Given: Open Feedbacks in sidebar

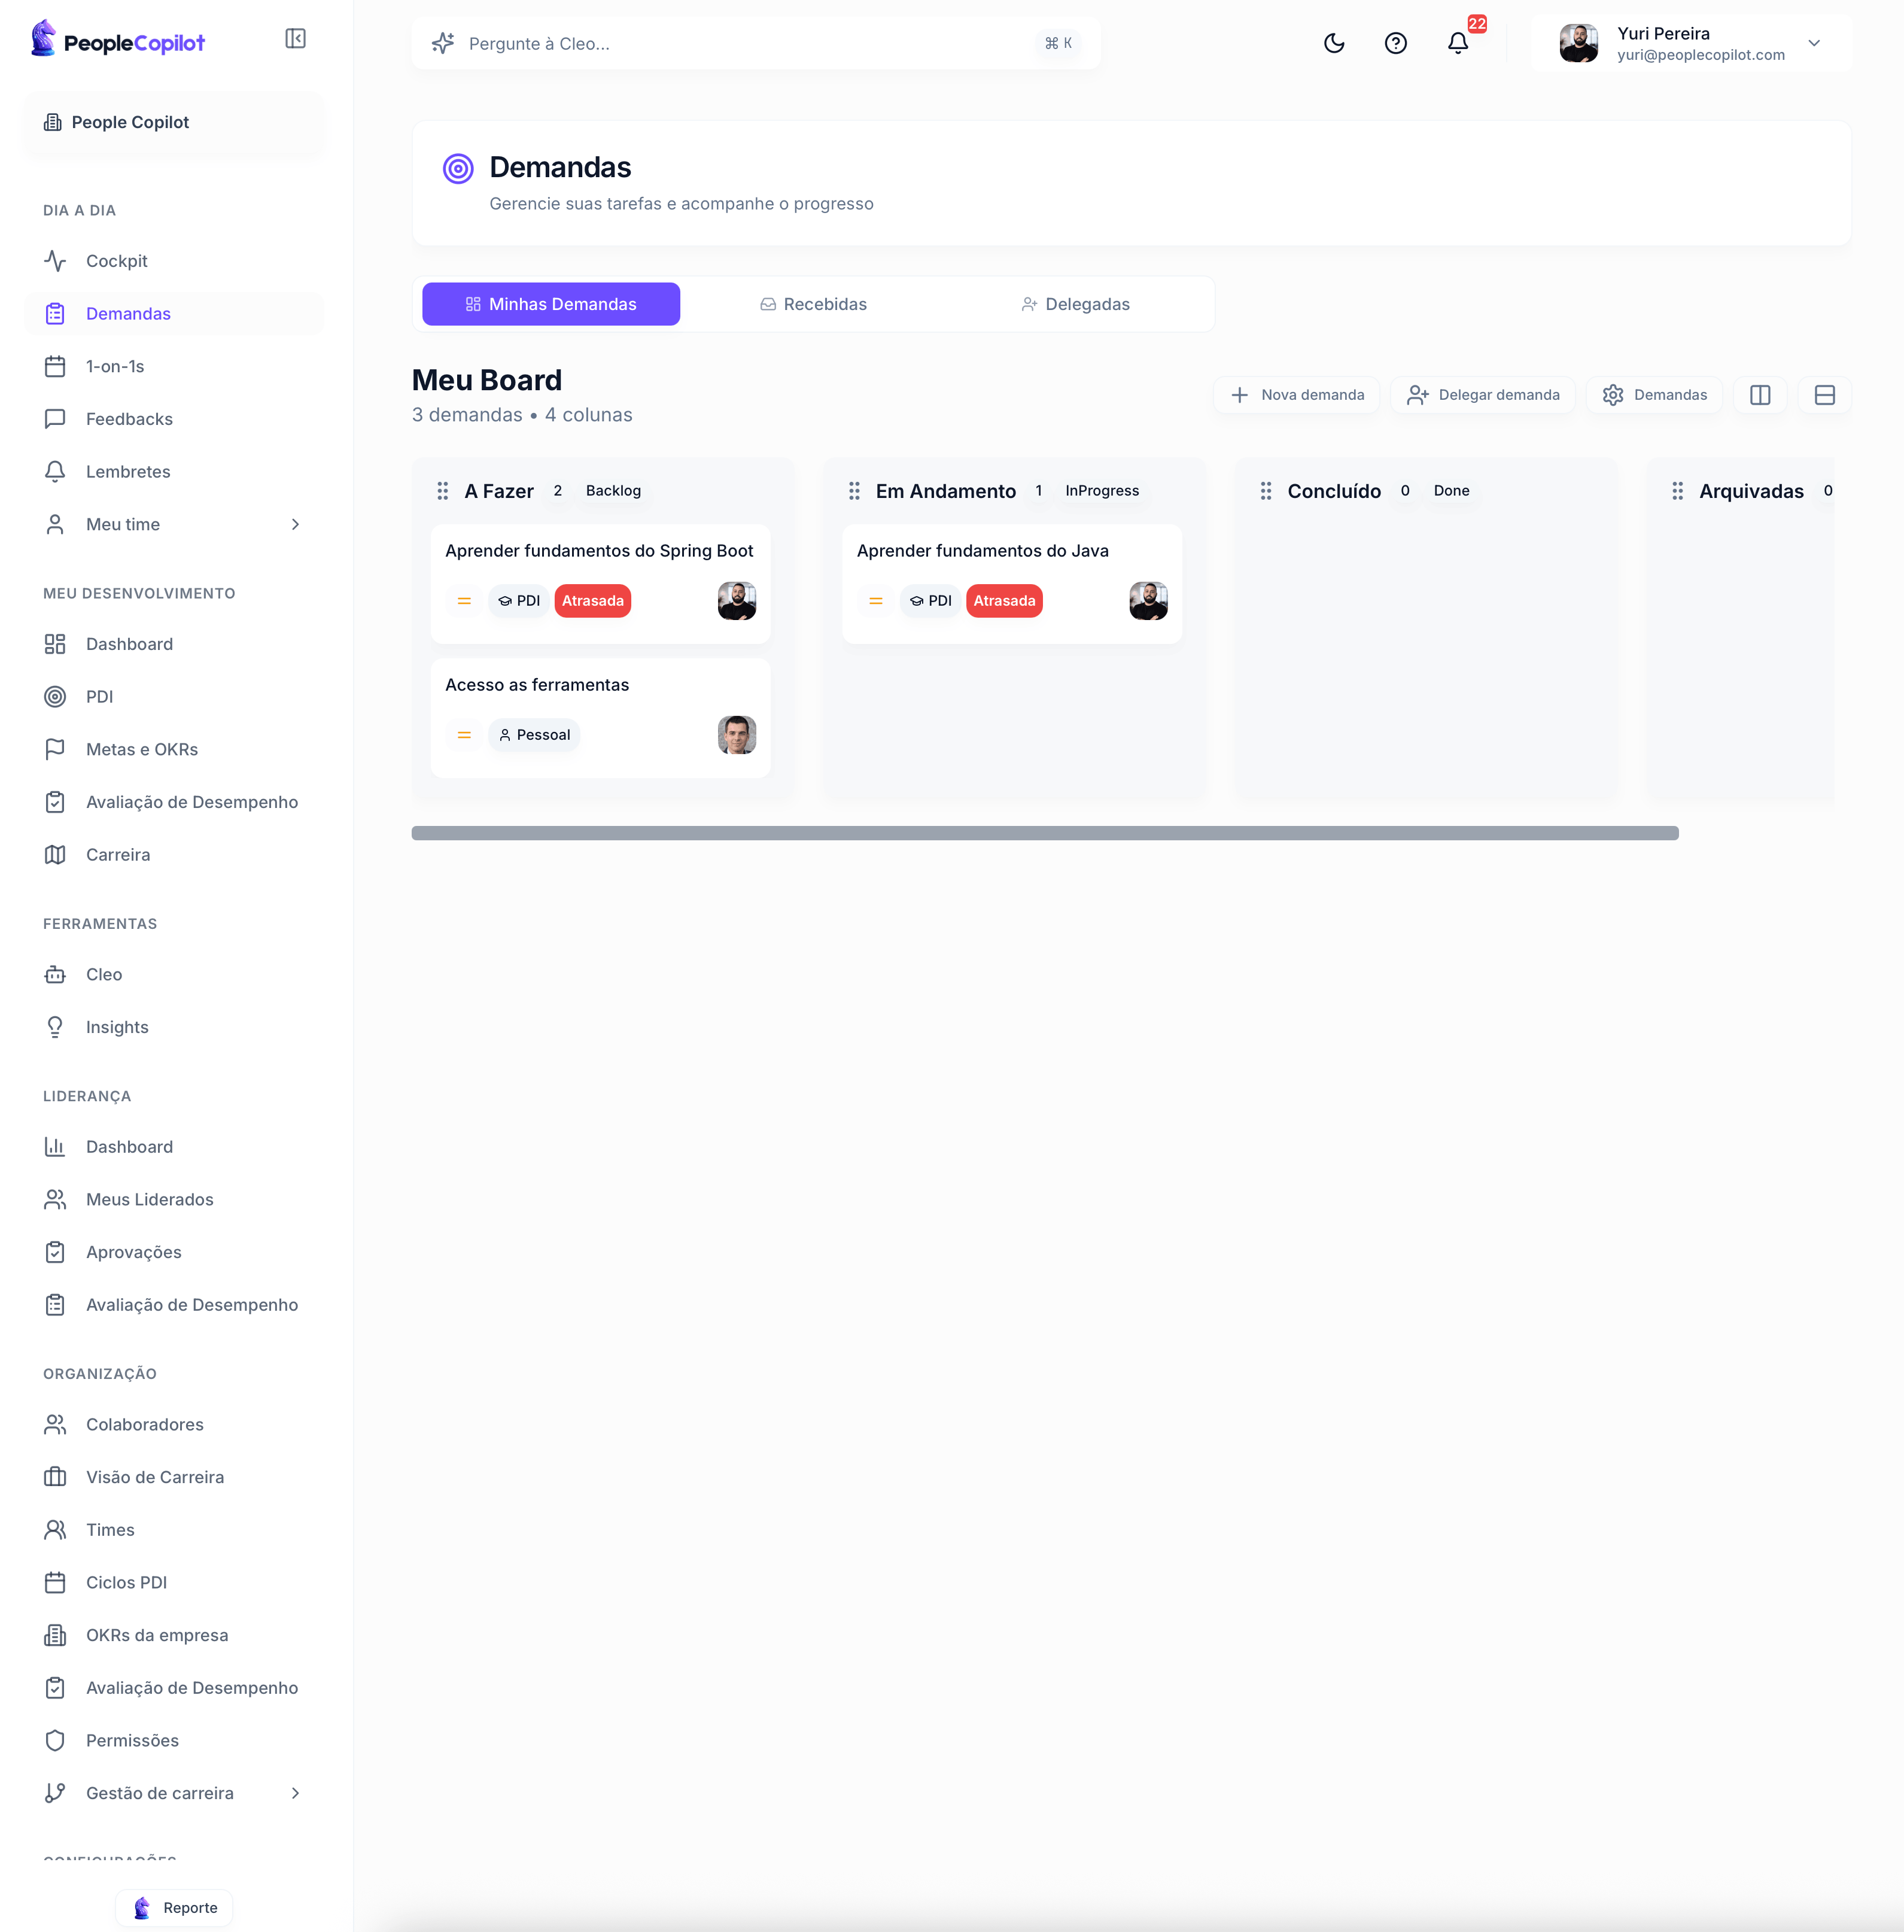Looking at the screenshot, I should tap(174, 419).
